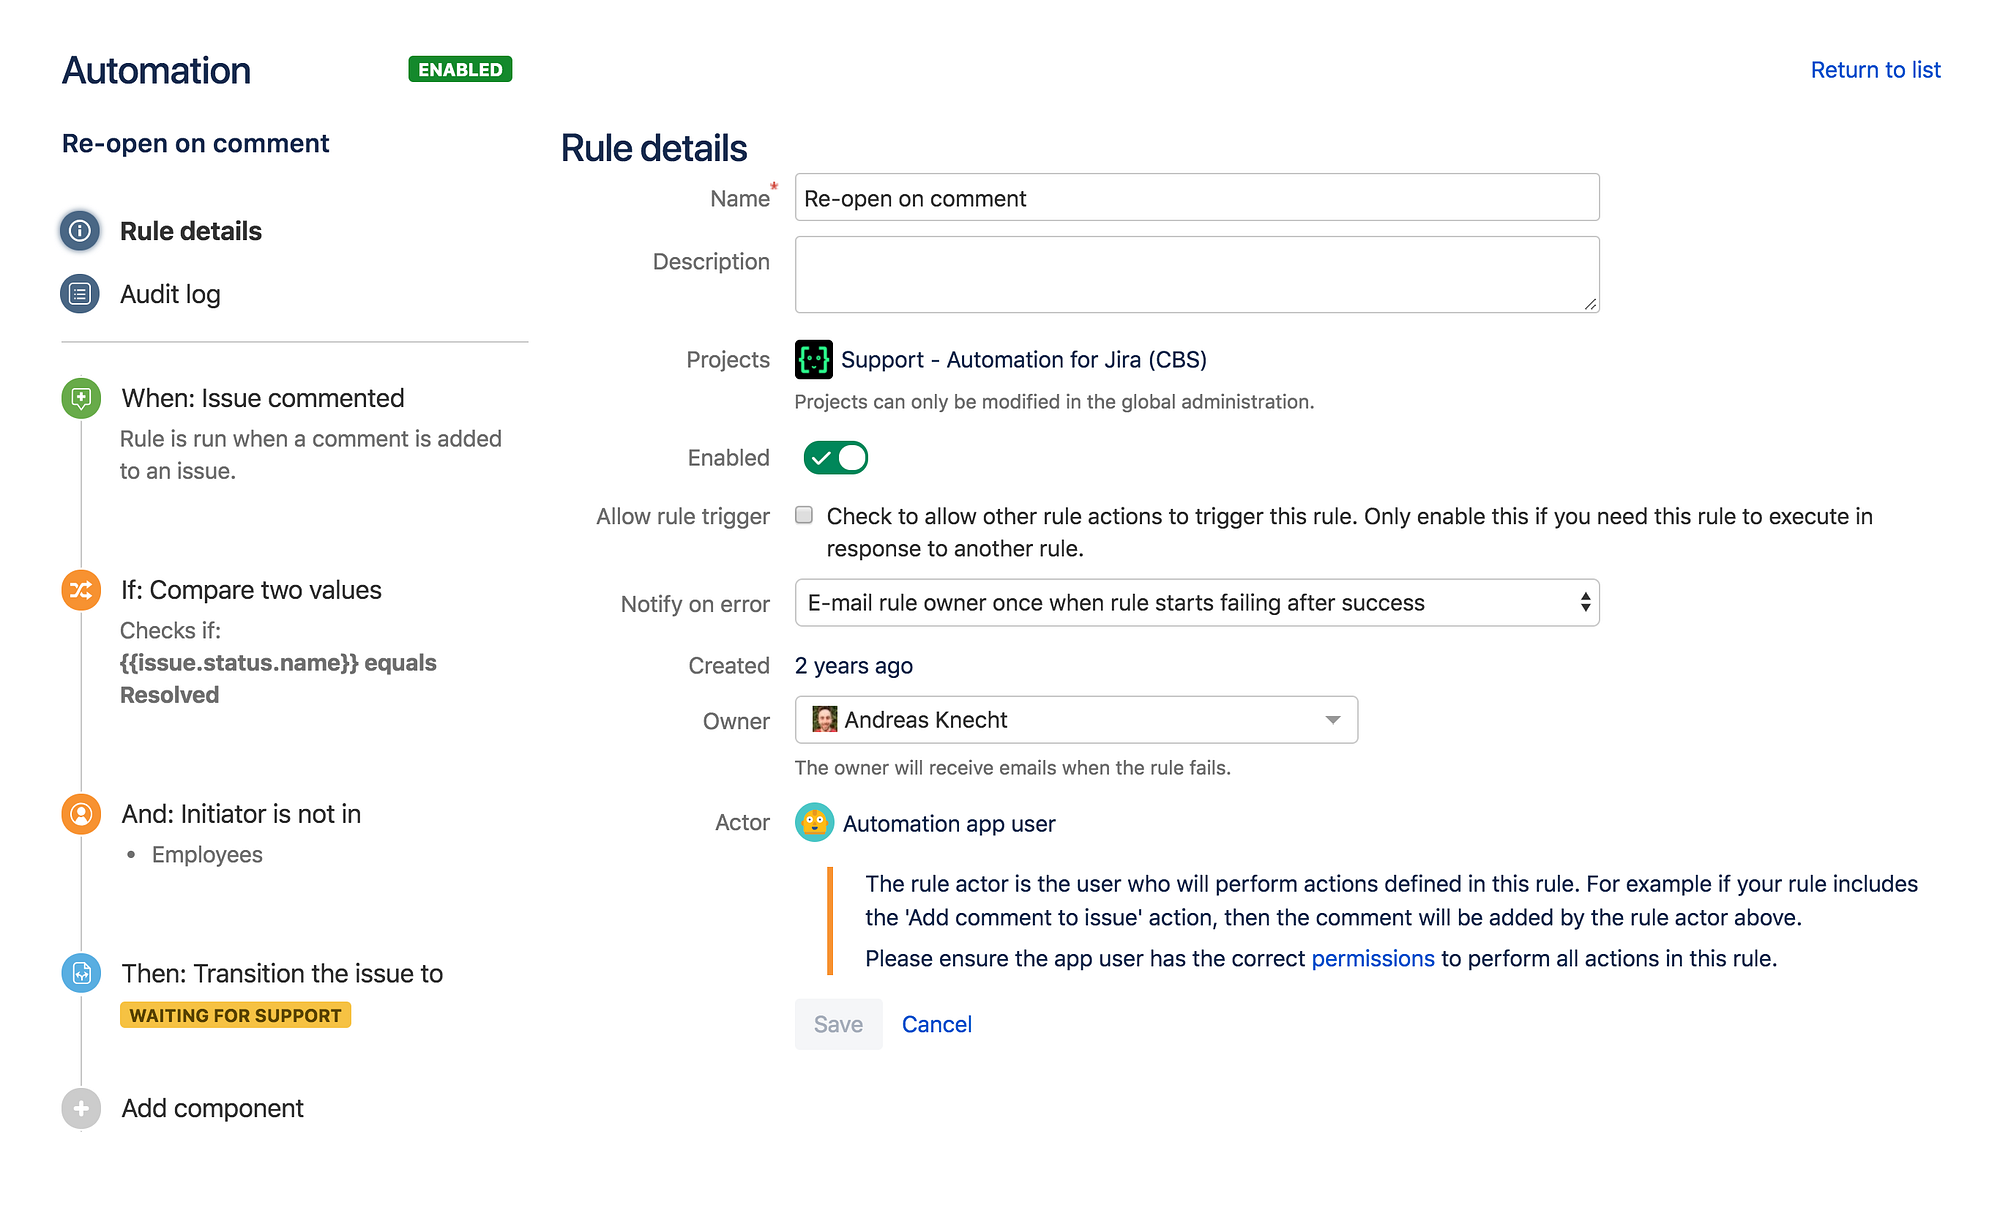Open the Audit log list icon
Image resolution: width=2000 pixels, height=1230 pixels.
pos(80,294)
